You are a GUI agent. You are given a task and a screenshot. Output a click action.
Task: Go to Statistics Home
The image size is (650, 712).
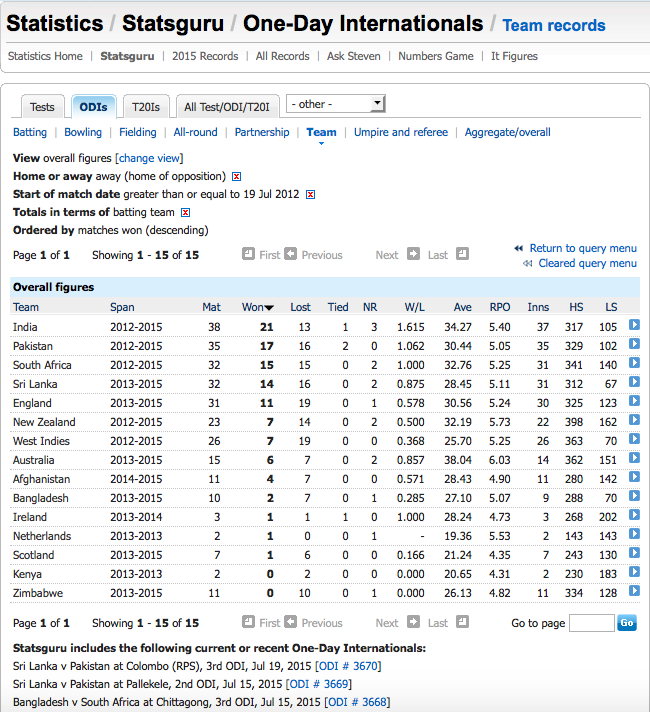(45, 56)
